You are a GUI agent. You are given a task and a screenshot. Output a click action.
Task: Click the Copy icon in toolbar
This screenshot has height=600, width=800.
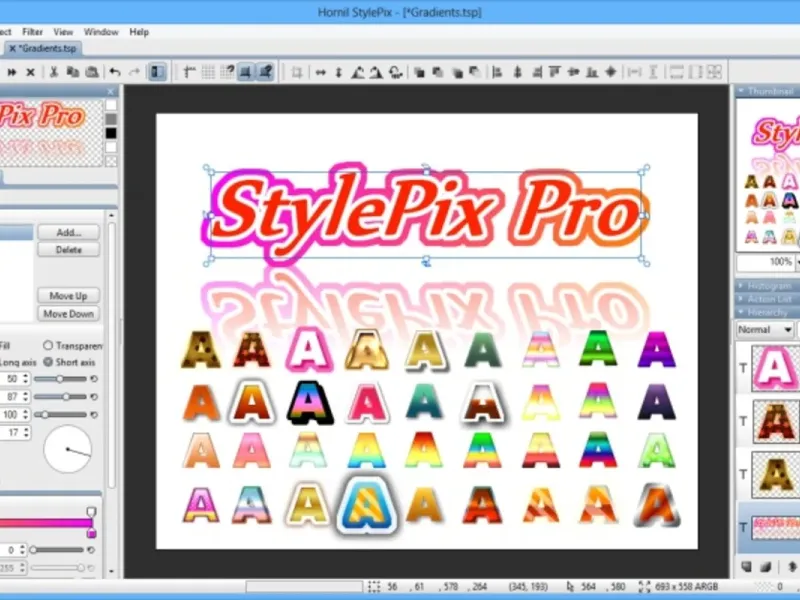pos(73,72)
